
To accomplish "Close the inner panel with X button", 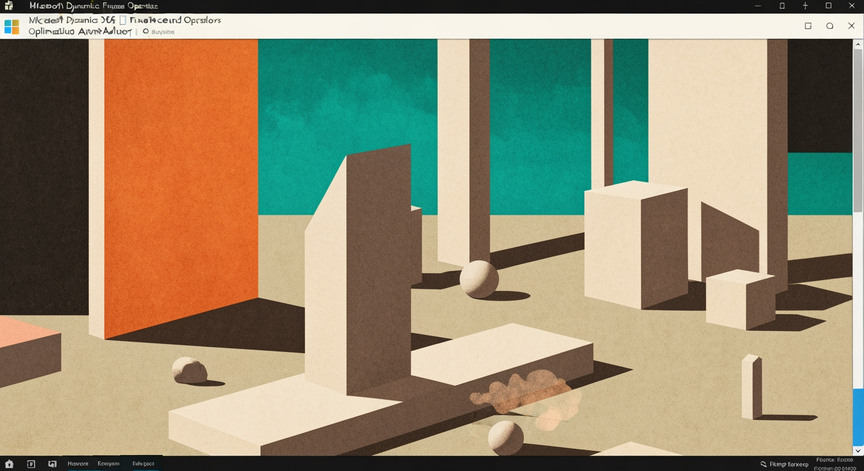I will 851,26.
